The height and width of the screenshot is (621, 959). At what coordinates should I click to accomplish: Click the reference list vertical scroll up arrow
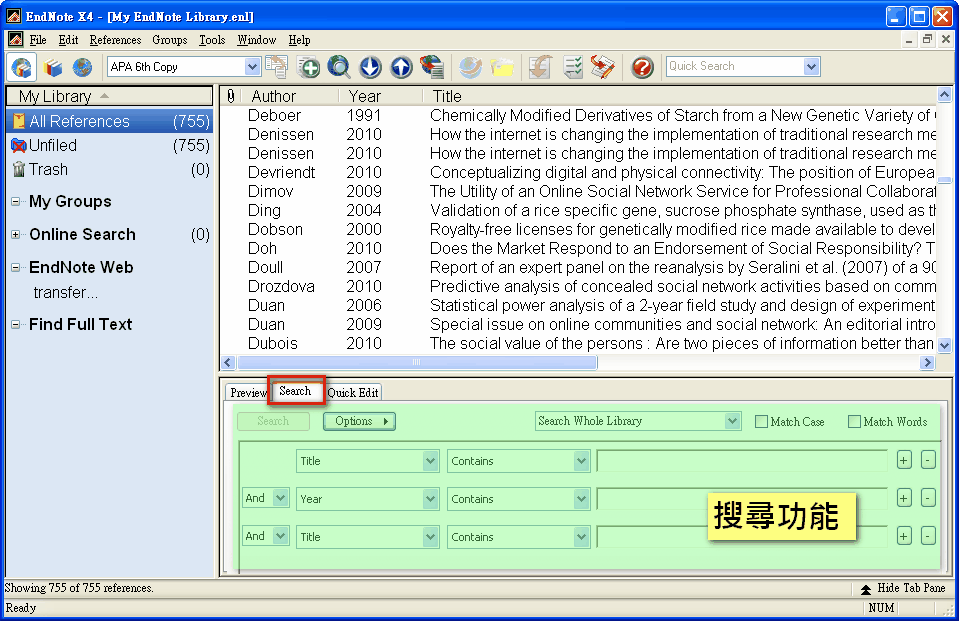click(944, 95)
